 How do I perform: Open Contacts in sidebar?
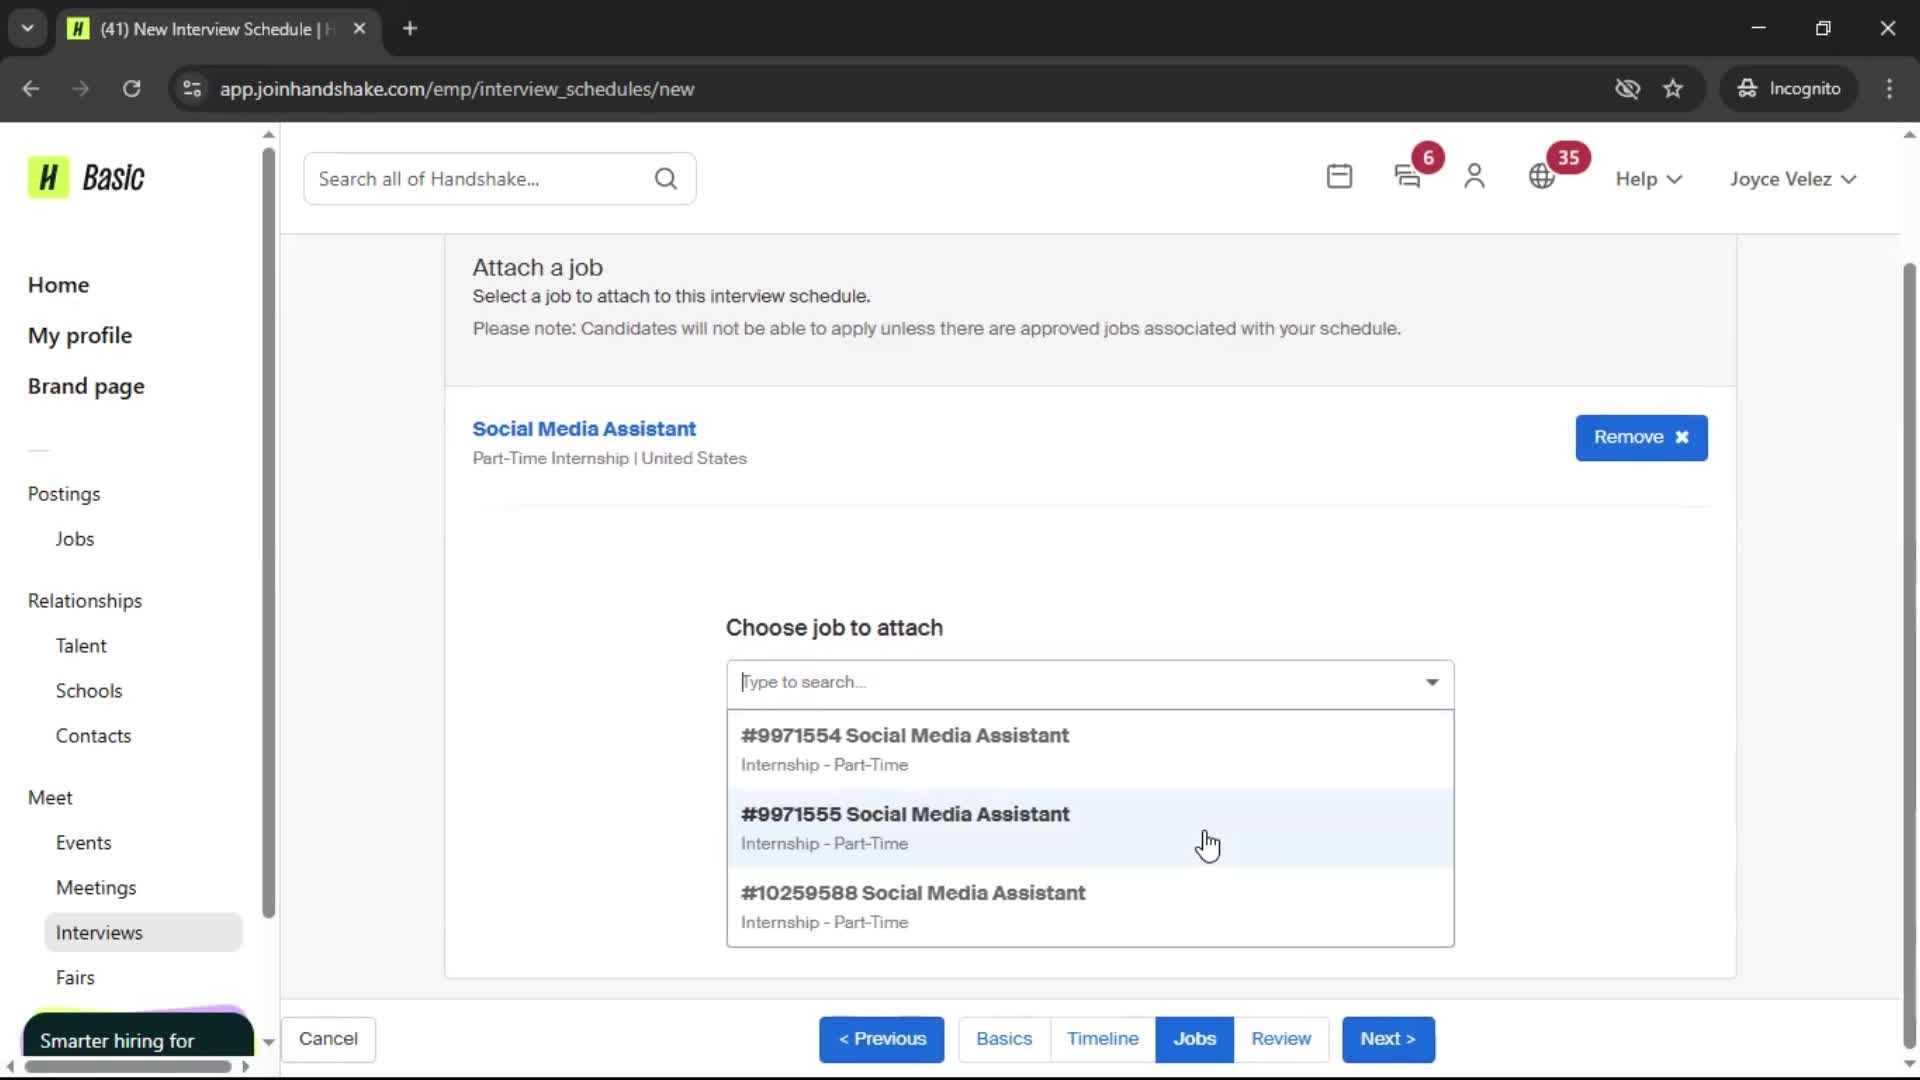(93, 736)
